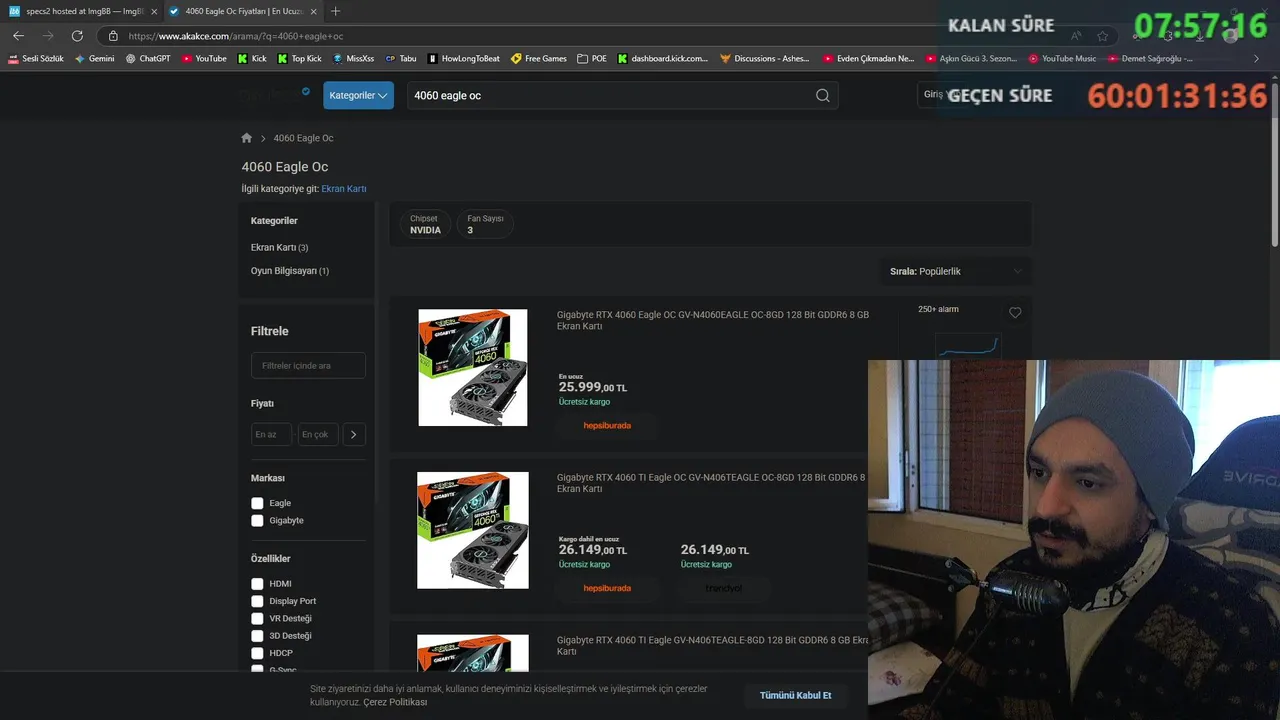Open the YouTube bookmark
The image size is (1280, 720).
[204, 59]
